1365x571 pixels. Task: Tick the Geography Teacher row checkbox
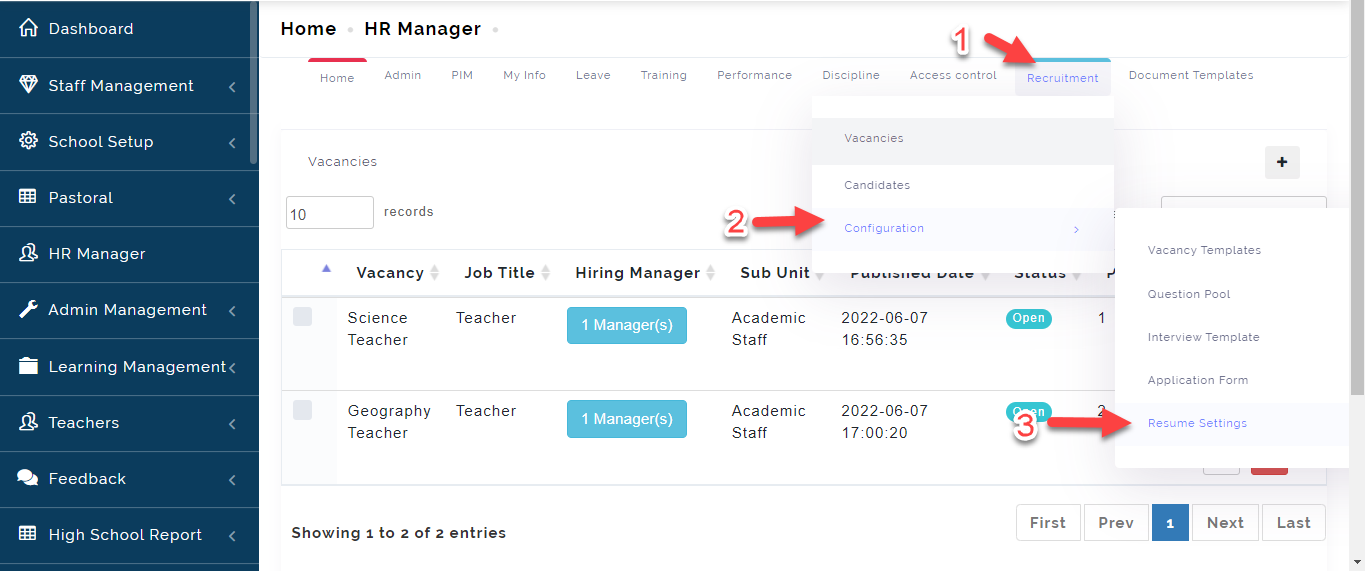pos(302,410)
